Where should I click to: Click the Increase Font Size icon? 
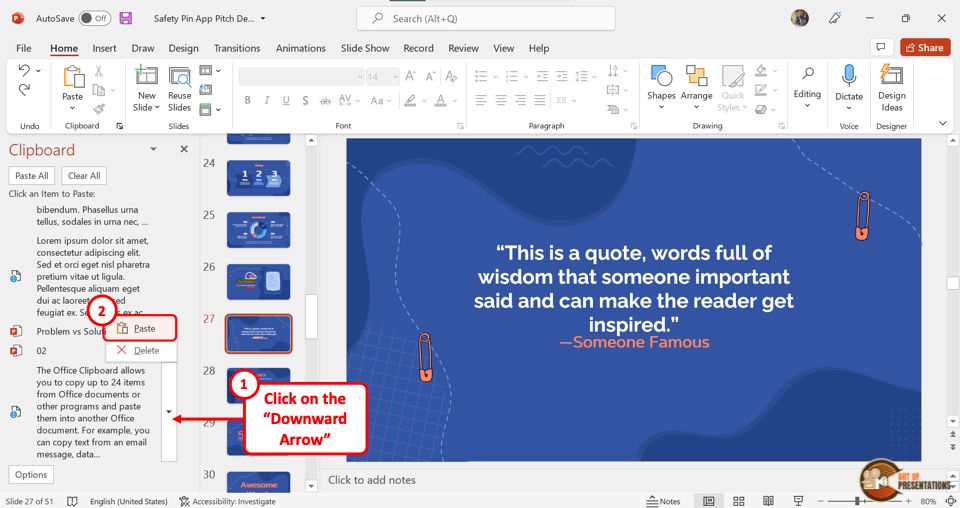click(x=411, y=76)
